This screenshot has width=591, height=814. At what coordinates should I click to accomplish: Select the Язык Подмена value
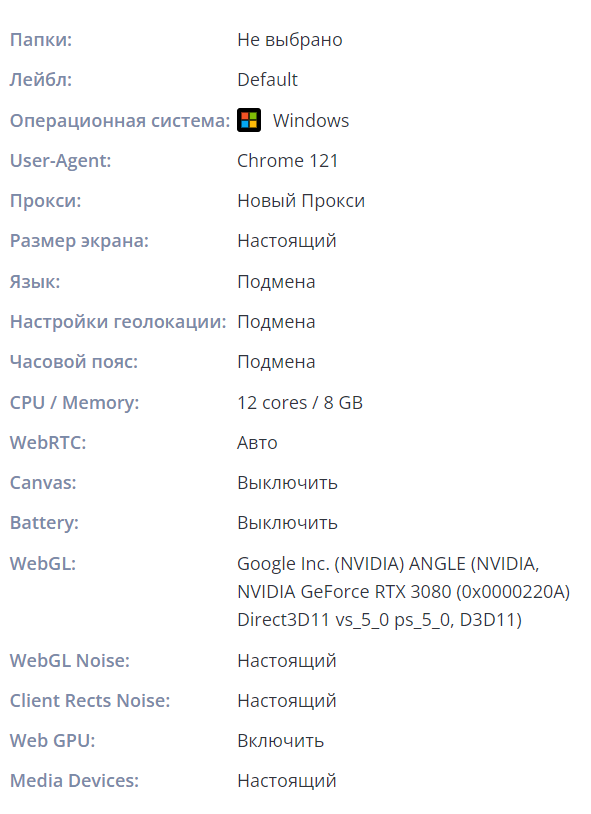tap(276, 281)
